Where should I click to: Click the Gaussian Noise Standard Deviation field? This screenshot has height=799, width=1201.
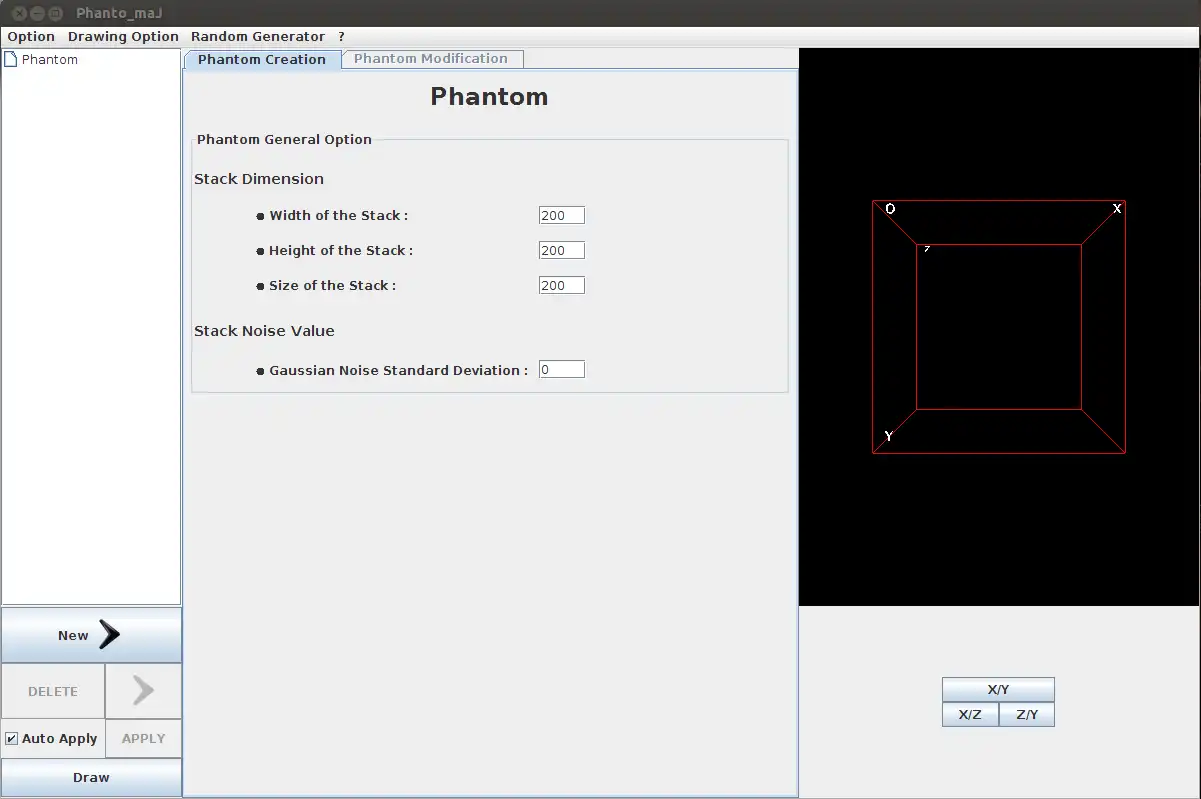561,370
